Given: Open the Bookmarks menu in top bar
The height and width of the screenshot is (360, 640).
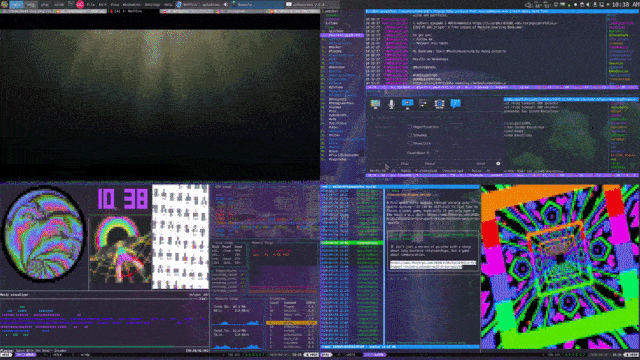Looking at the screenshot, I should 131,4.
